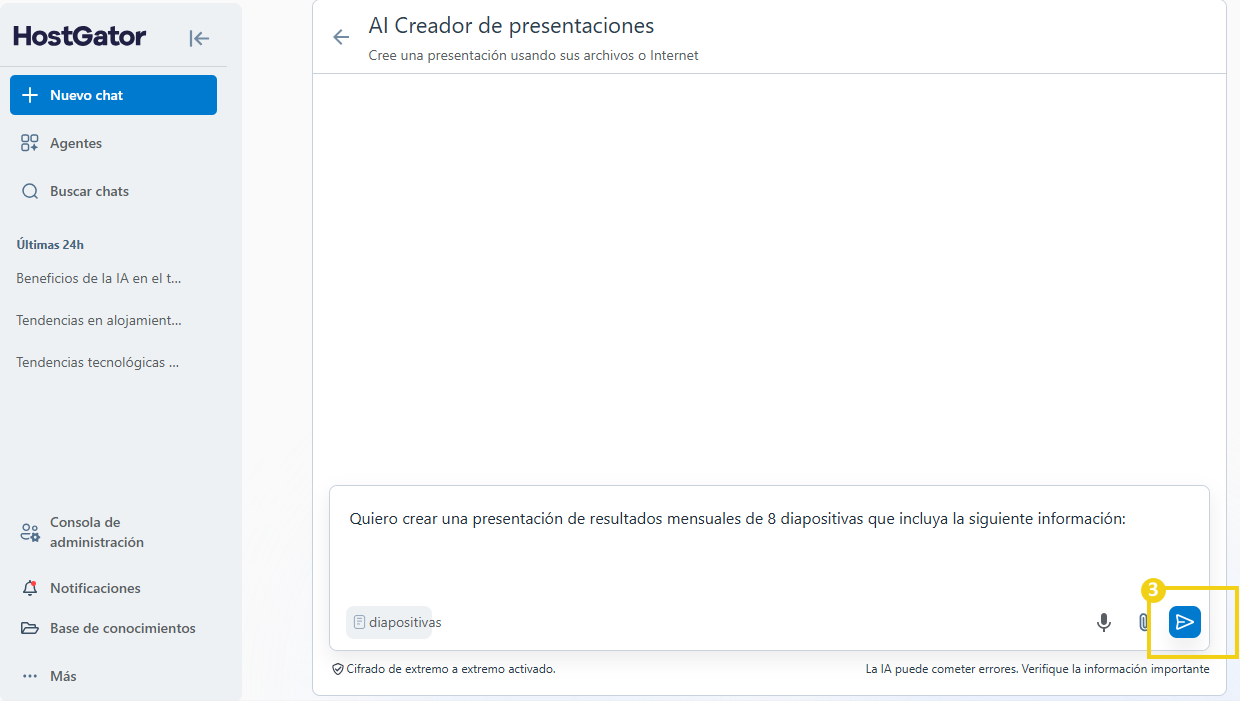Click the paperclip attach file icon
Image resolution: width=1240 pixels, height=701 pixels.
click(x=1144, y=622)
